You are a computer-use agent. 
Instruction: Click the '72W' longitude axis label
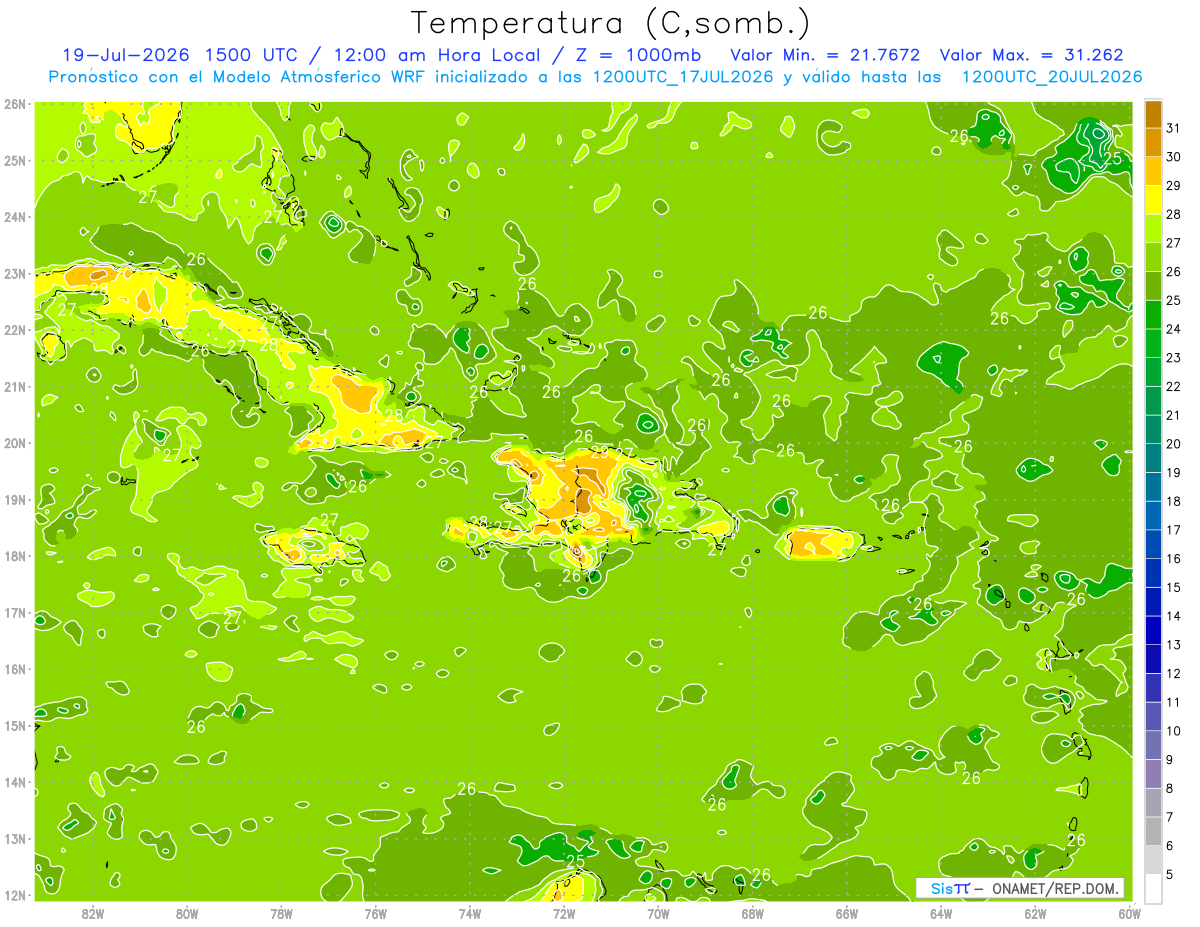(x=564, y=913)
